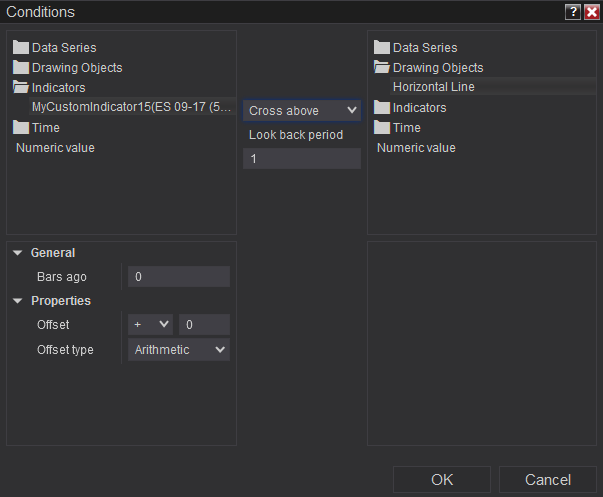The height and width of the screenshot is (497, 603).
Task: Click the left Data Series folder icon
Action: [21, 47]
